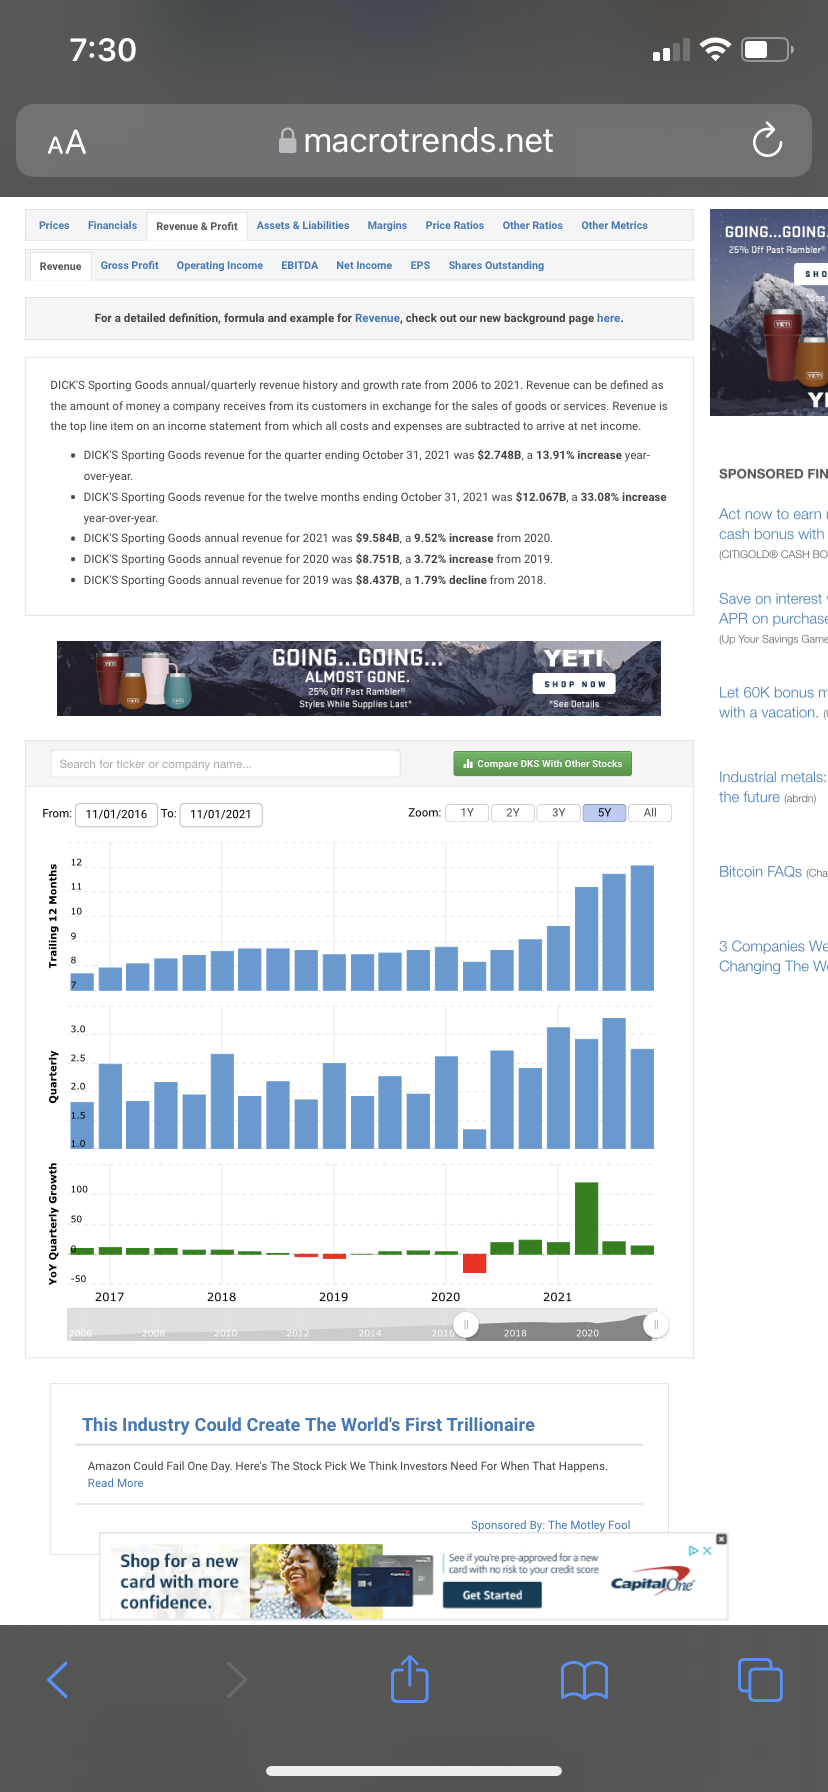Open the Price Ratios tab
828x1792 pixels.
point(455,226)
